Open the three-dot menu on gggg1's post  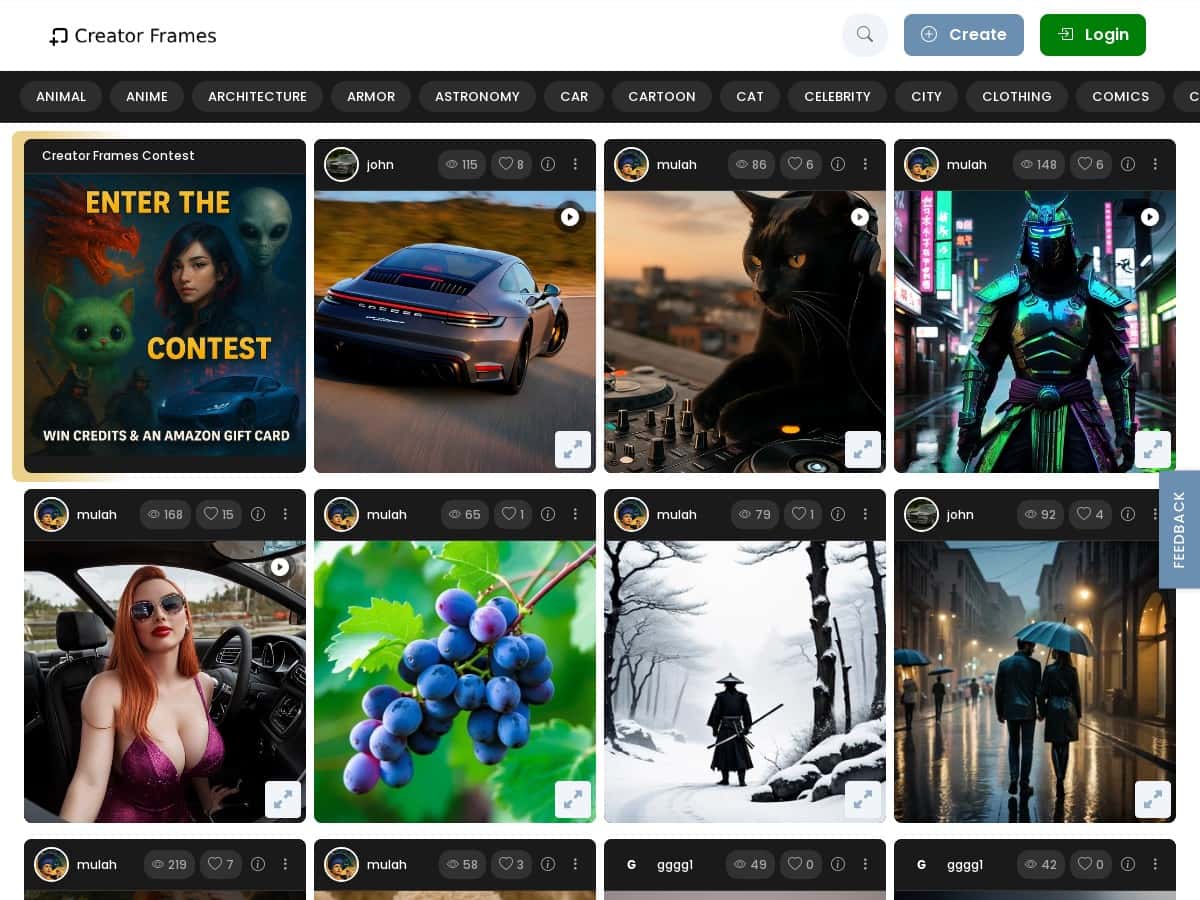(x=866, y=865)
